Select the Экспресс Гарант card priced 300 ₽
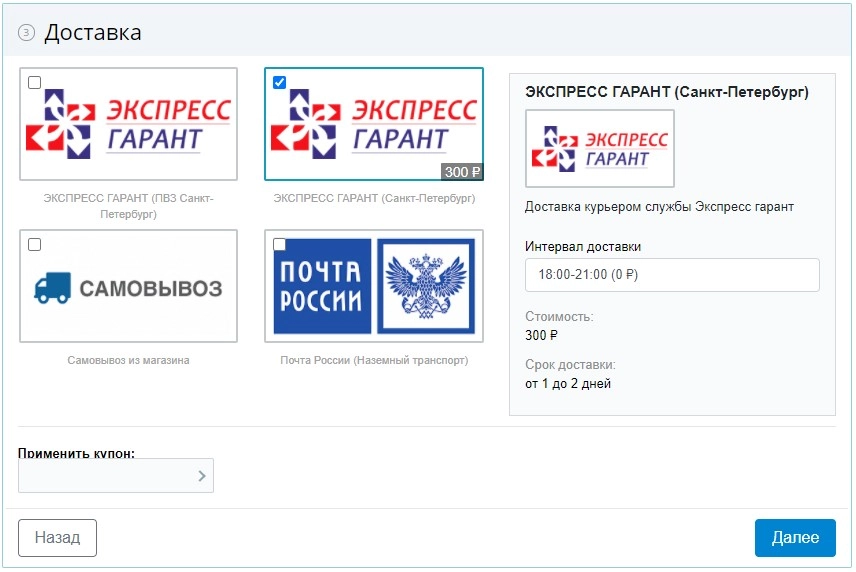 click(374, 124)
